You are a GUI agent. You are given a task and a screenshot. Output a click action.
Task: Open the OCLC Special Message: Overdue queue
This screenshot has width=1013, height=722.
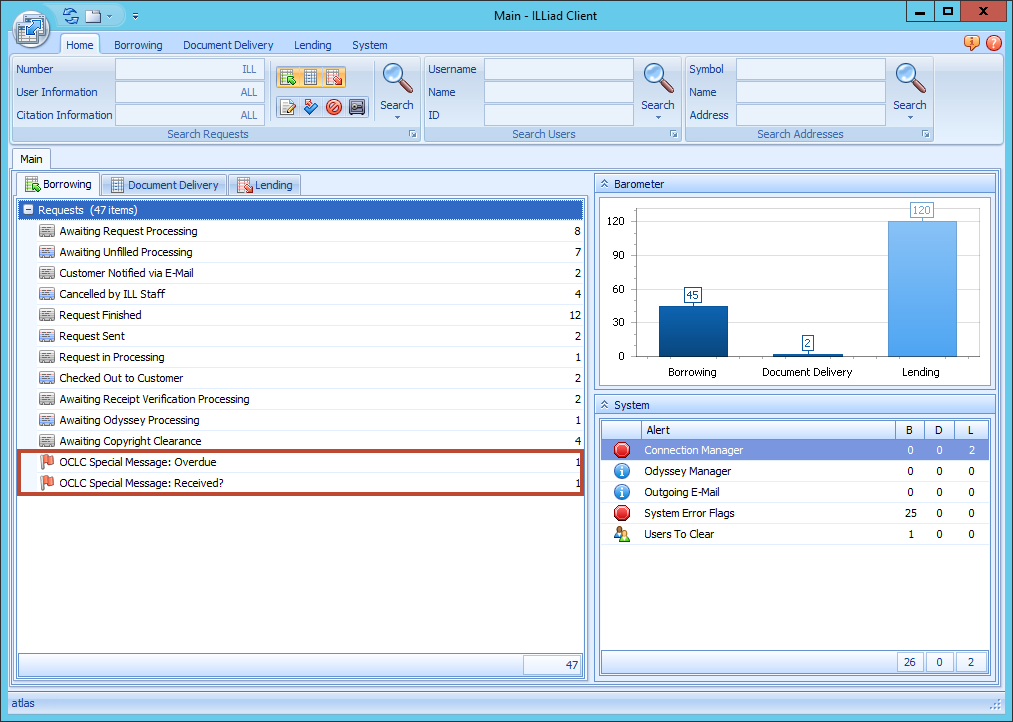click(137, 462)
